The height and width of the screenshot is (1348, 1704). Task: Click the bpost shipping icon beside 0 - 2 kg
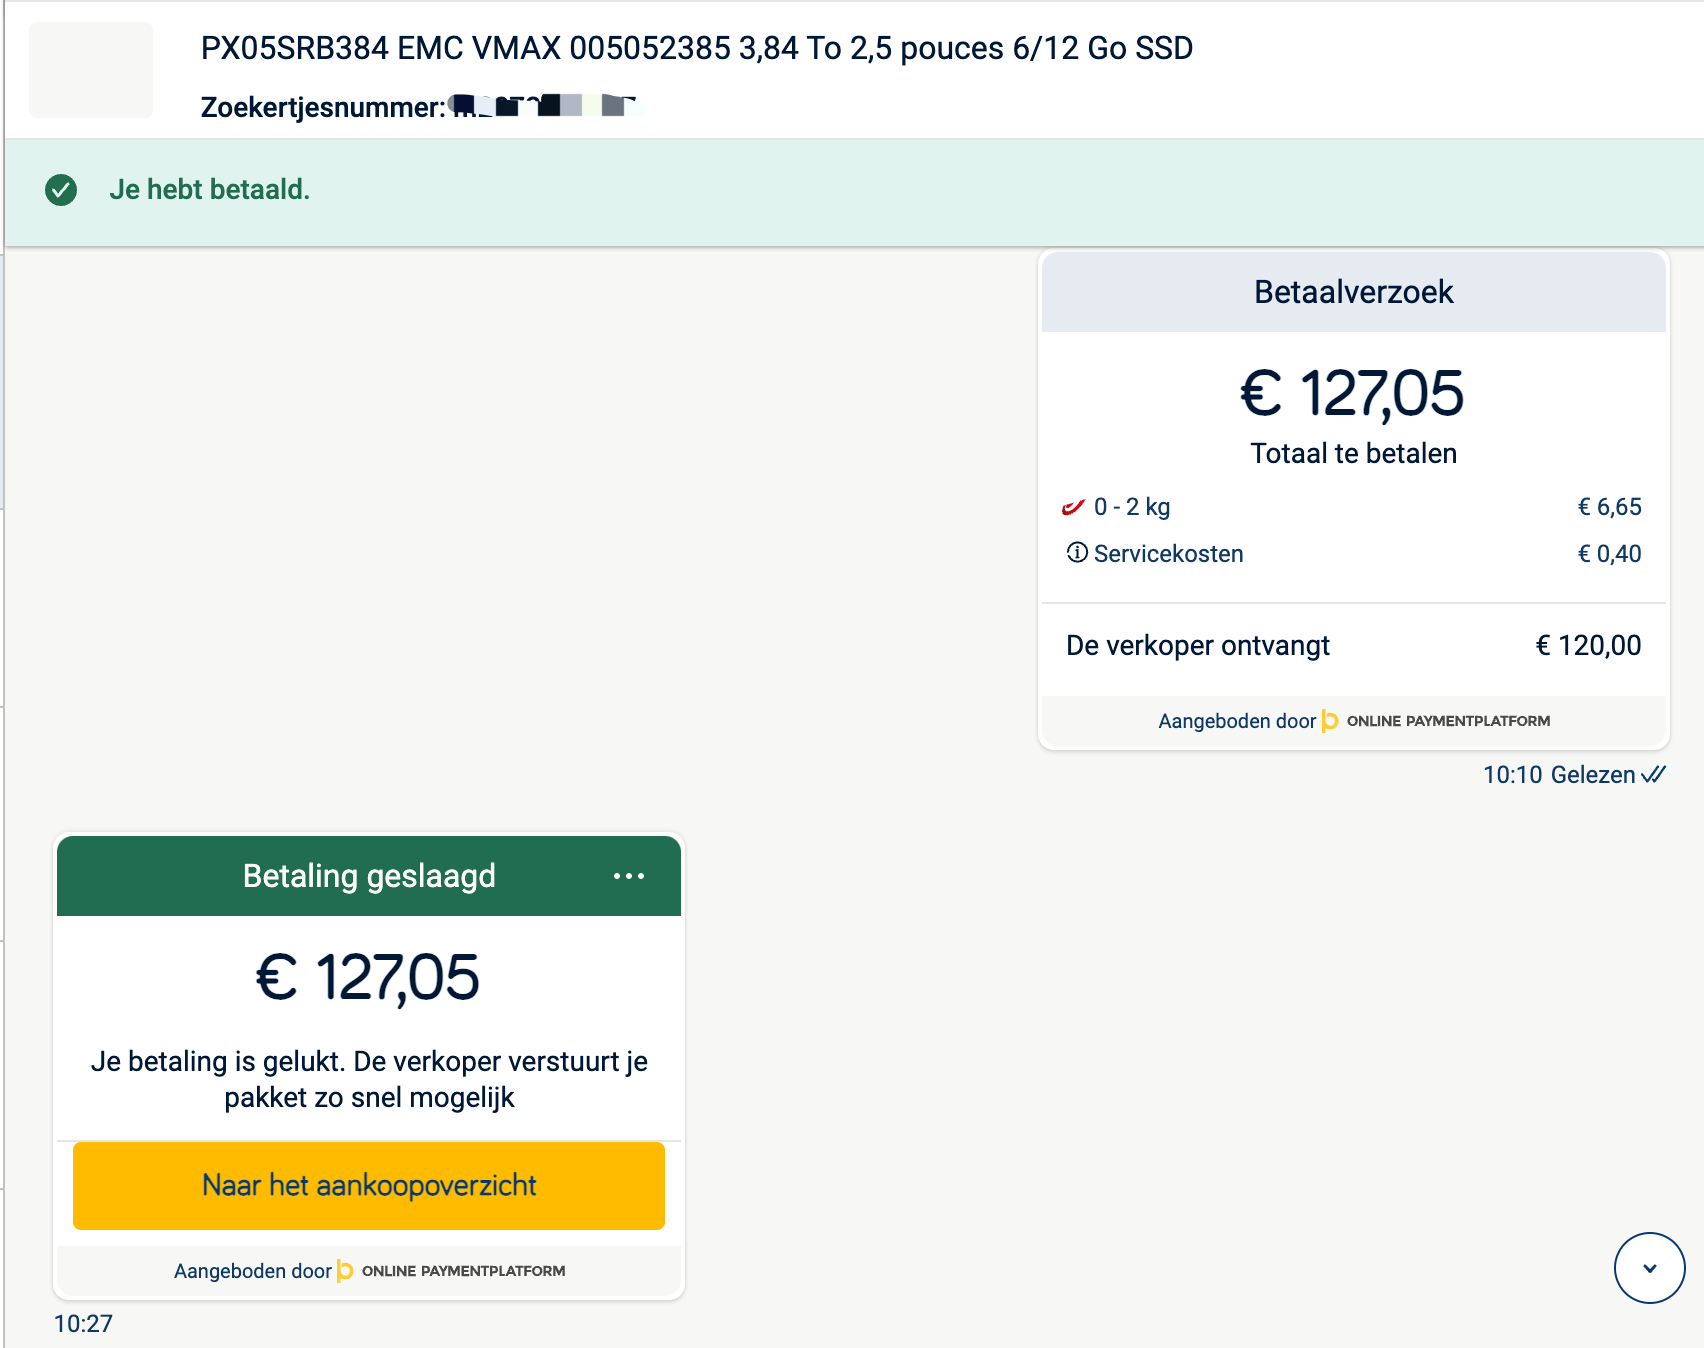(1073, 507)
